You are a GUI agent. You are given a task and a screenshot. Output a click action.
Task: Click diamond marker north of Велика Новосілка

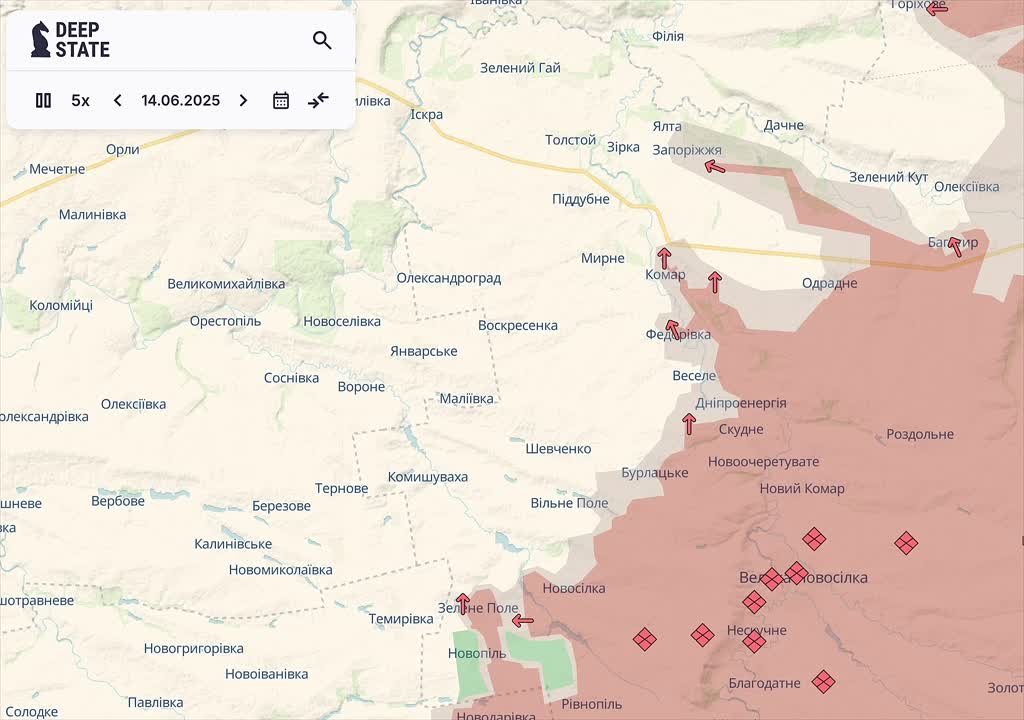pyautogui.click(x=814, y=540)
